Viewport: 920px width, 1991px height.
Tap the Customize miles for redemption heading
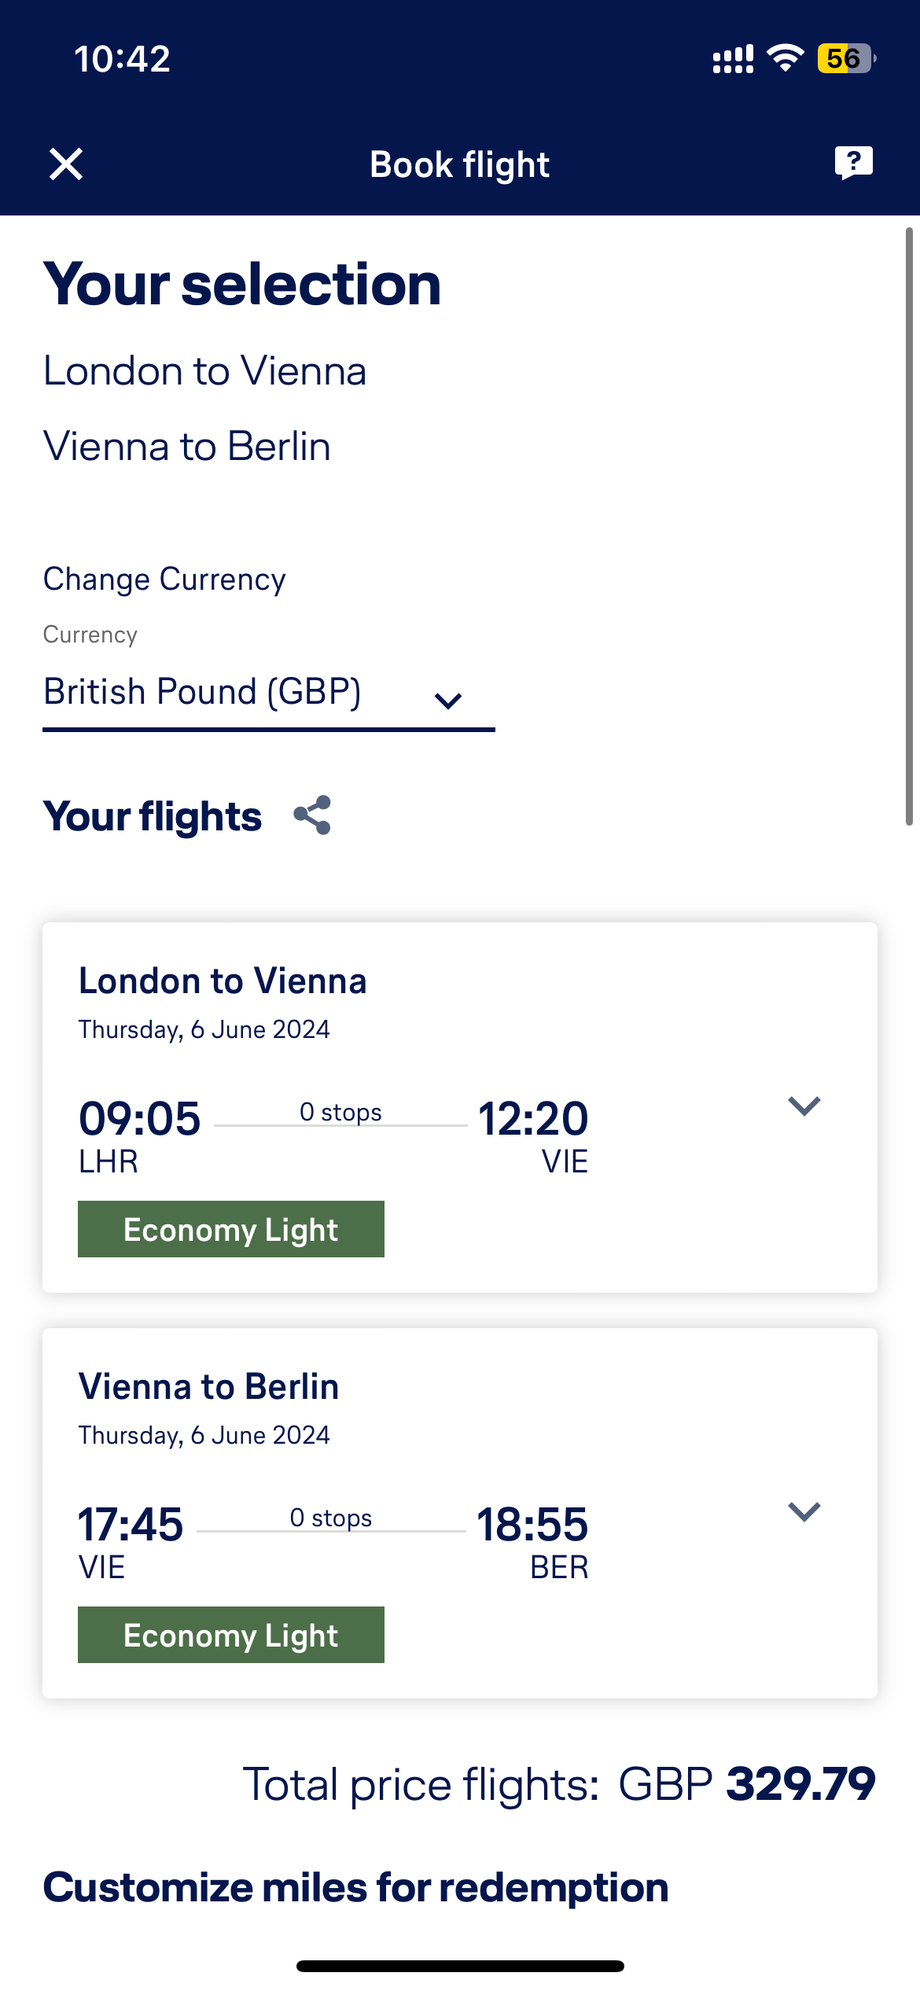pyautogui.click(x=356, y=1888)
